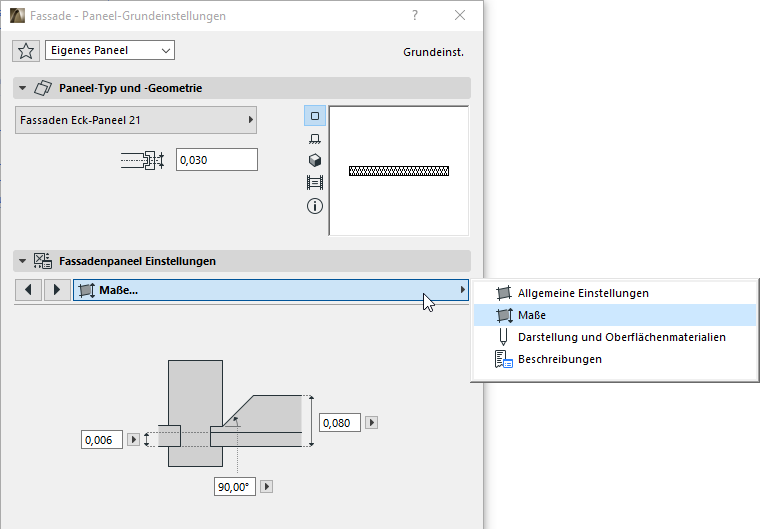Click the Paneel-Typ und -Geometrie header icon
This screenshot has height=529, width=760.
pos(43,88)
